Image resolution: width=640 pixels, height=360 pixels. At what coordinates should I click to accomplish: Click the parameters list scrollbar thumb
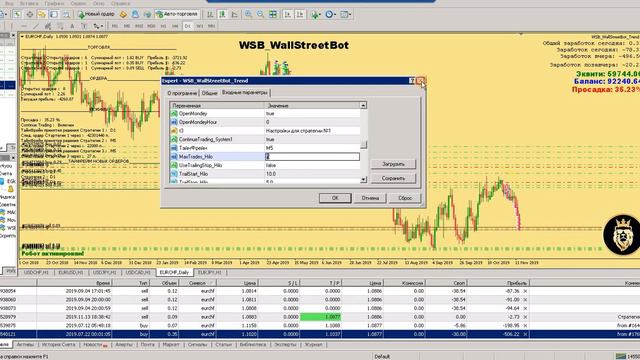click(x=363, y=145)
